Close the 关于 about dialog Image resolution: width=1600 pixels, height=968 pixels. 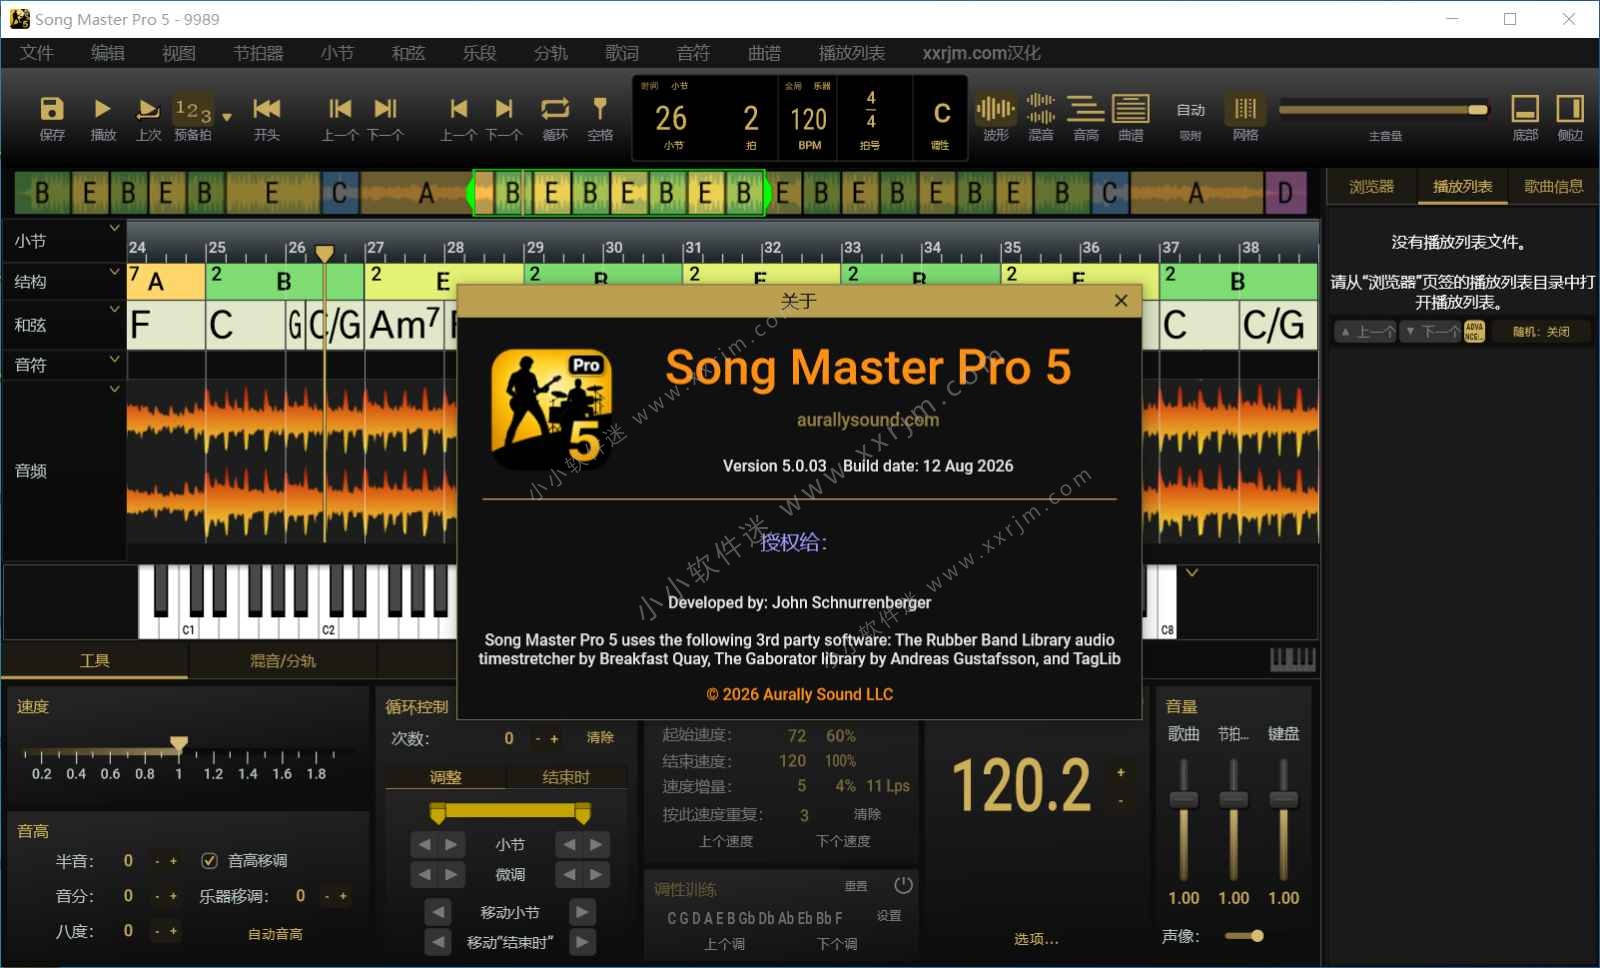1121,300
